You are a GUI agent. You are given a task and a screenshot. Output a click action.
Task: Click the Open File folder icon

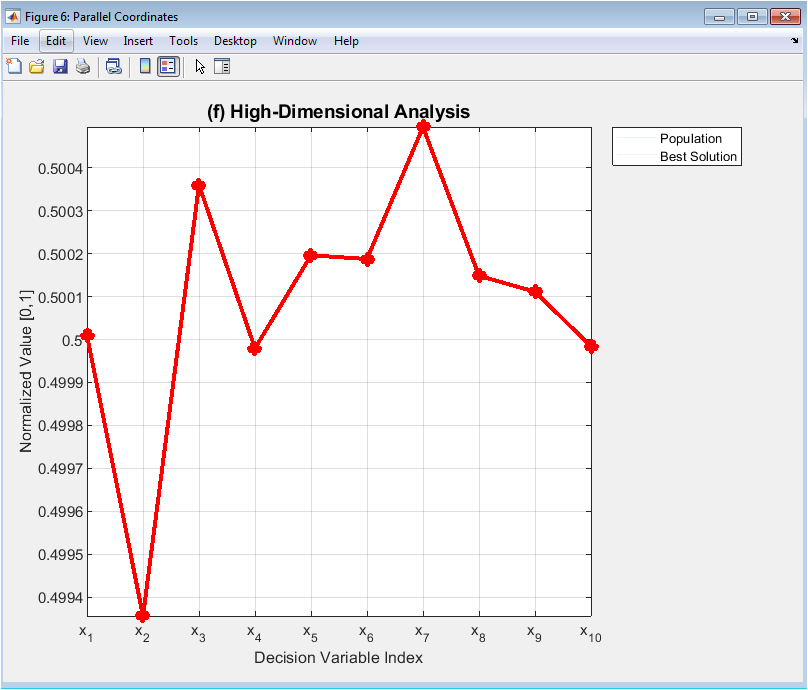point(37,67)
